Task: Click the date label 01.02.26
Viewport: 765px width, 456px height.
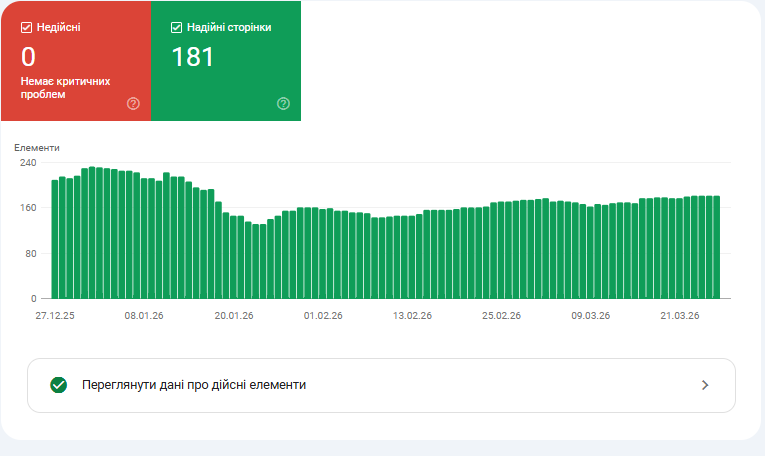Action: click(x=323, y=316)
